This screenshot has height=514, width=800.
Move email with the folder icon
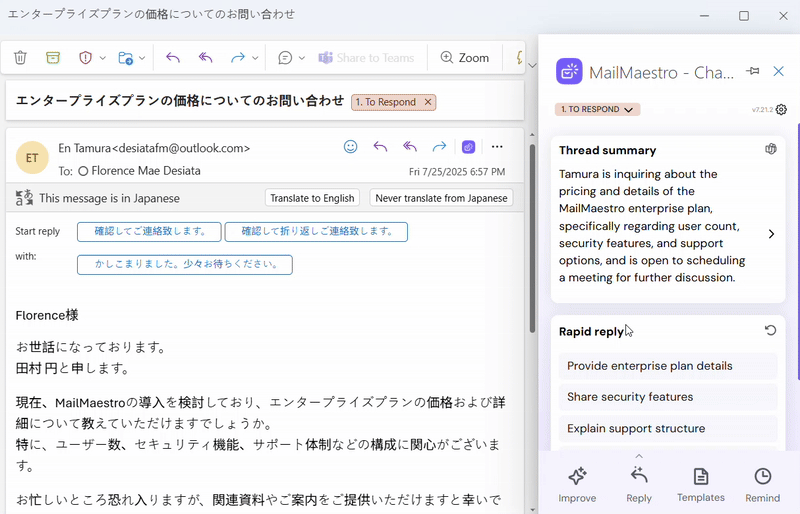126,58
